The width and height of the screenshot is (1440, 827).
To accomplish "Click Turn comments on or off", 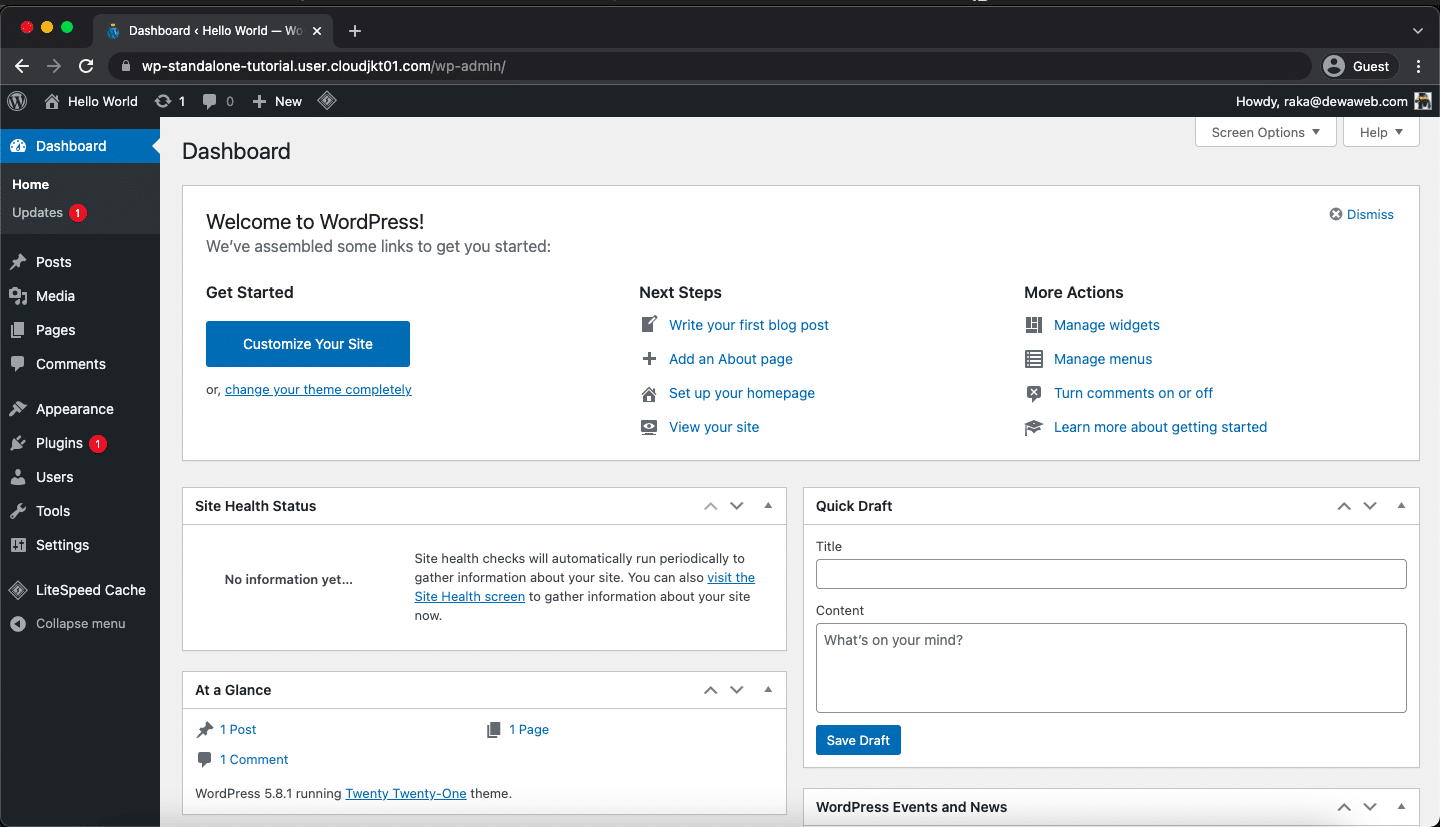I will [x=1134, y=393].
